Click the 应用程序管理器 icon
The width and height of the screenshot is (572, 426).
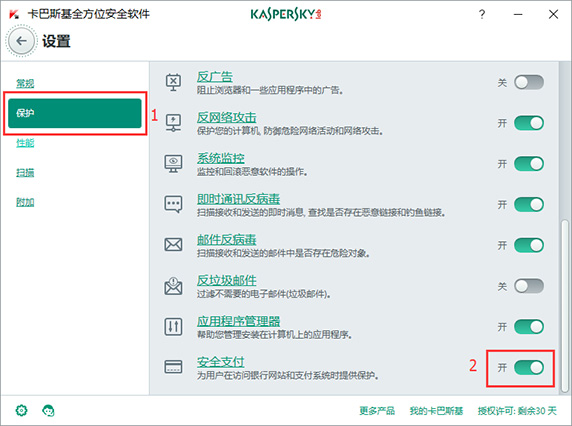[173, 326]
